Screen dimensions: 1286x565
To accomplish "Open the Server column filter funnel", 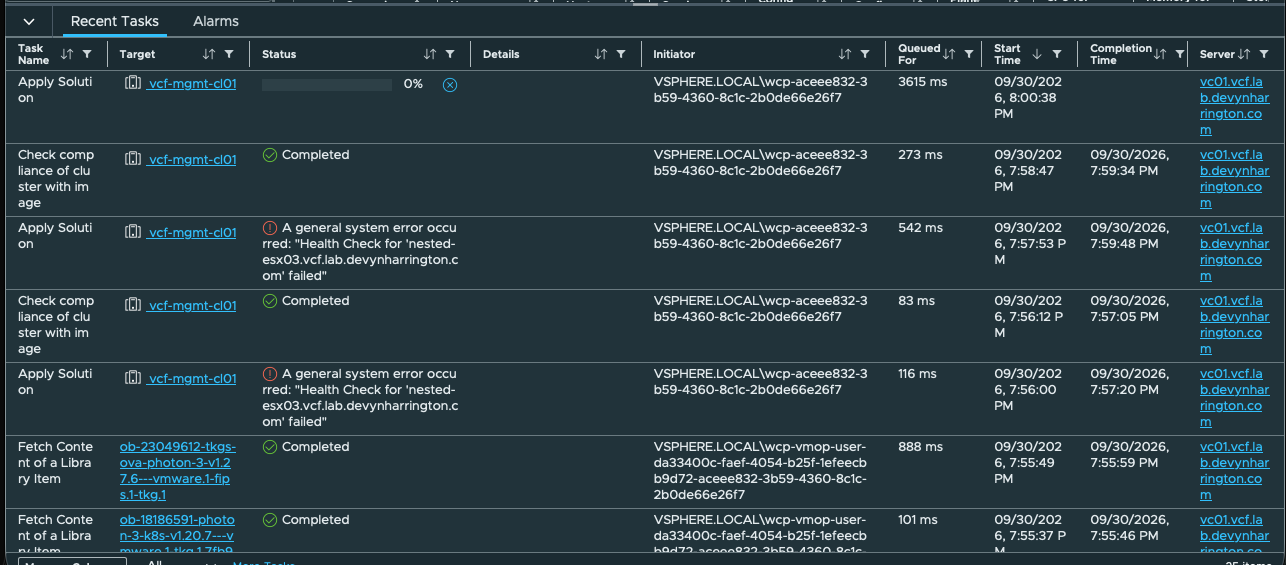I will (x=1263, y=54).
